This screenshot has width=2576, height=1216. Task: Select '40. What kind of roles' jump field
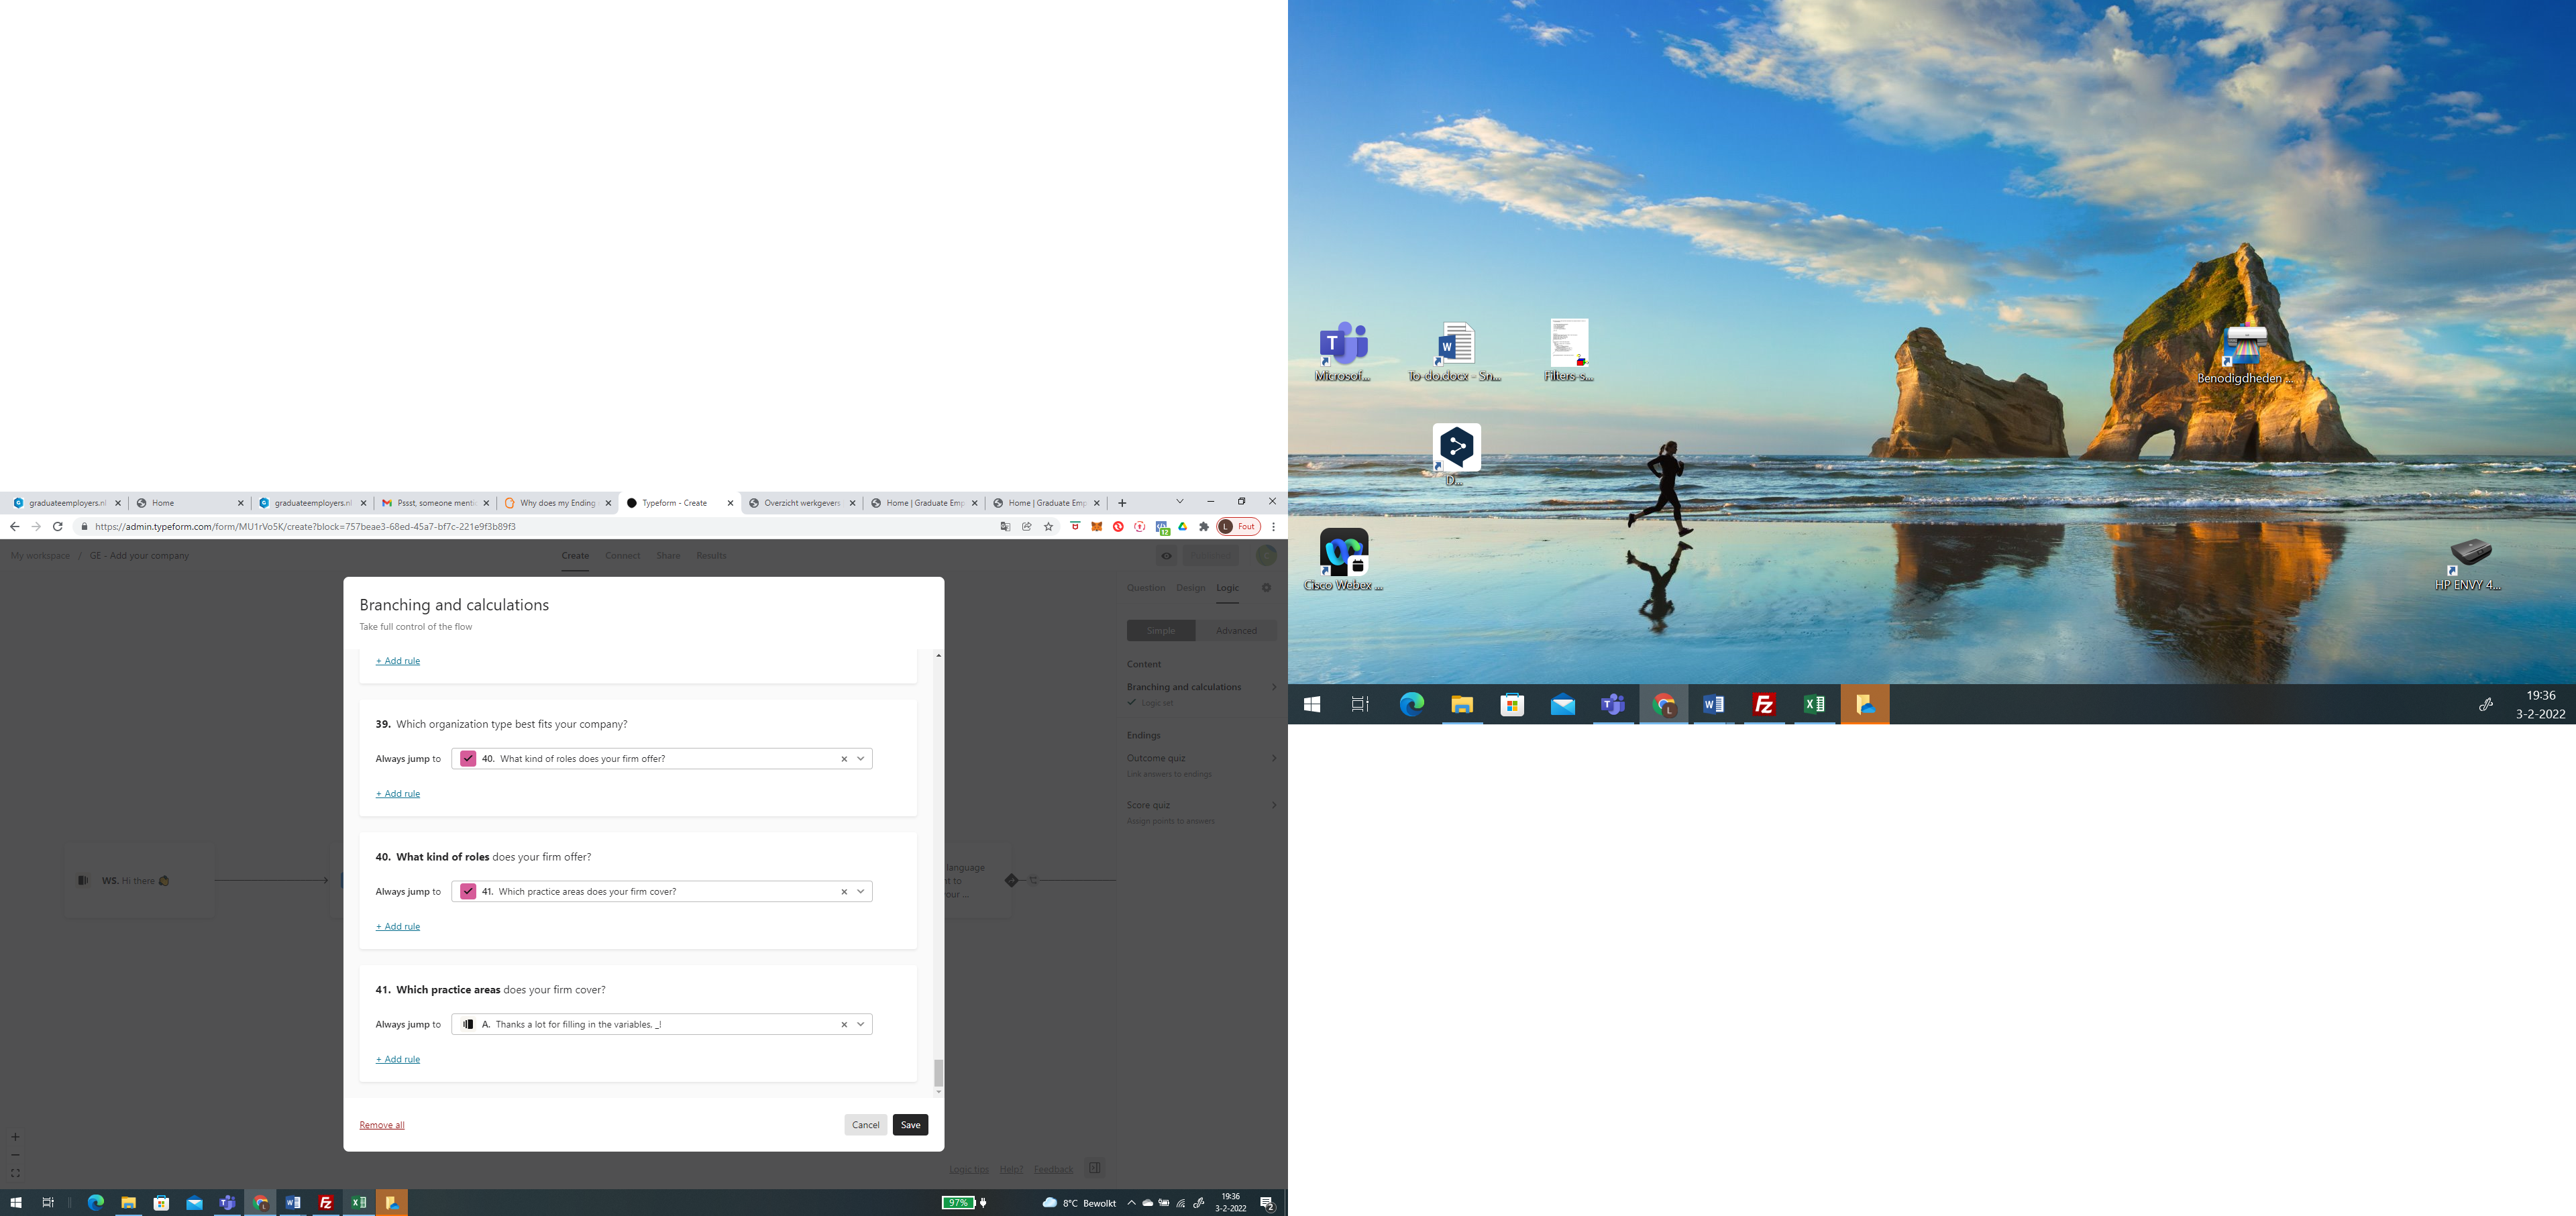pyautogui.click(x=661, y=759)
